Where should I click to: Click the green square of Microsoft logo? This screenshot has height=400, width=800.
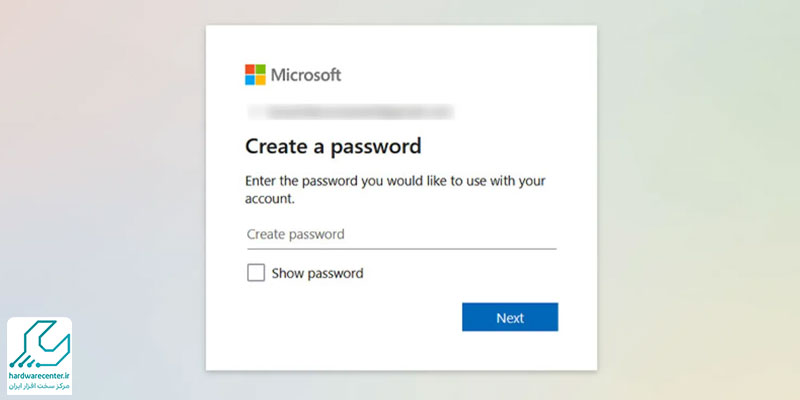[261, 69]
